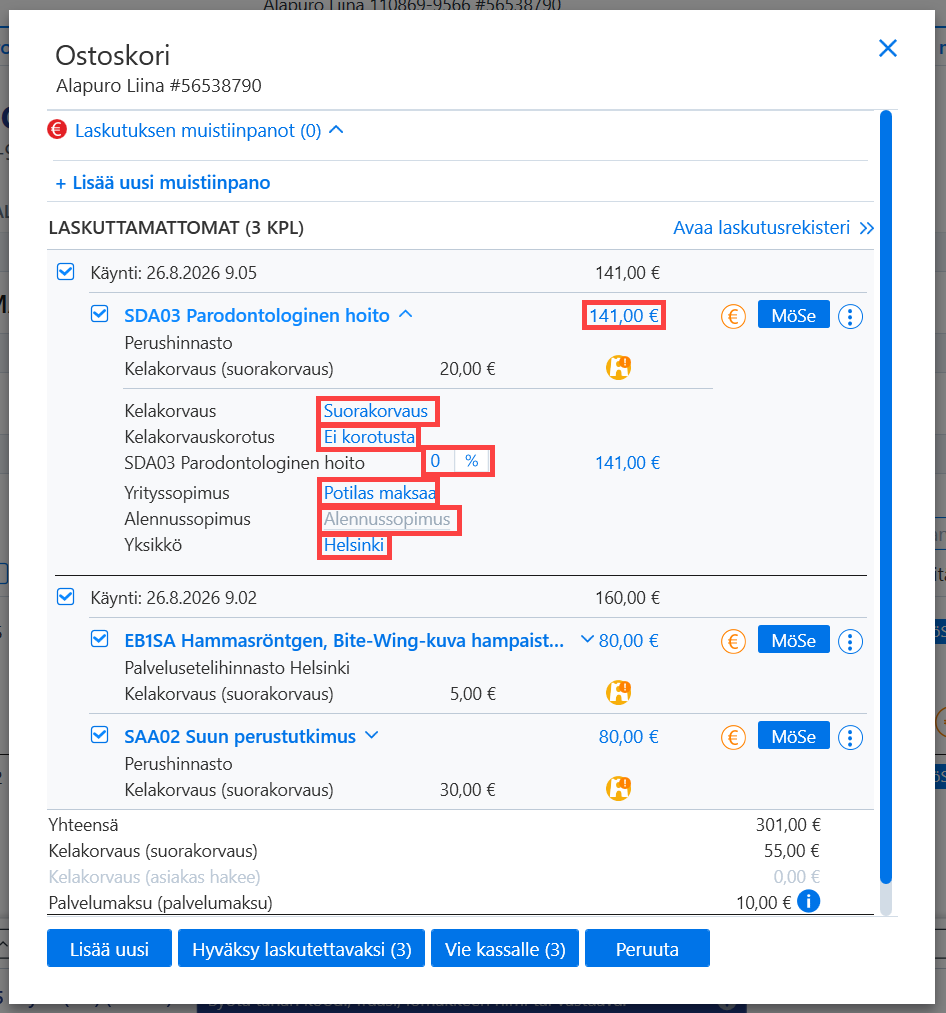Uncheck SDA03 Parodontologinen hoito checkbox
The width and height of the screenshot is (946, 1013).
[100, 315]
